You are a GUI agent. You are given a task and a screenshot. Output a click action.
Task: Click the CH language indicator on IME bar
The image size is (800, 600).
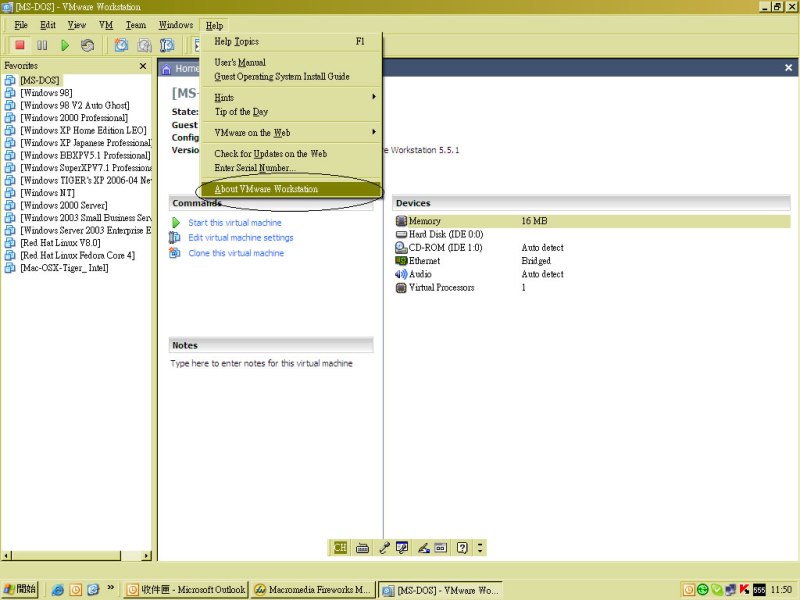(x=340, y=548)
